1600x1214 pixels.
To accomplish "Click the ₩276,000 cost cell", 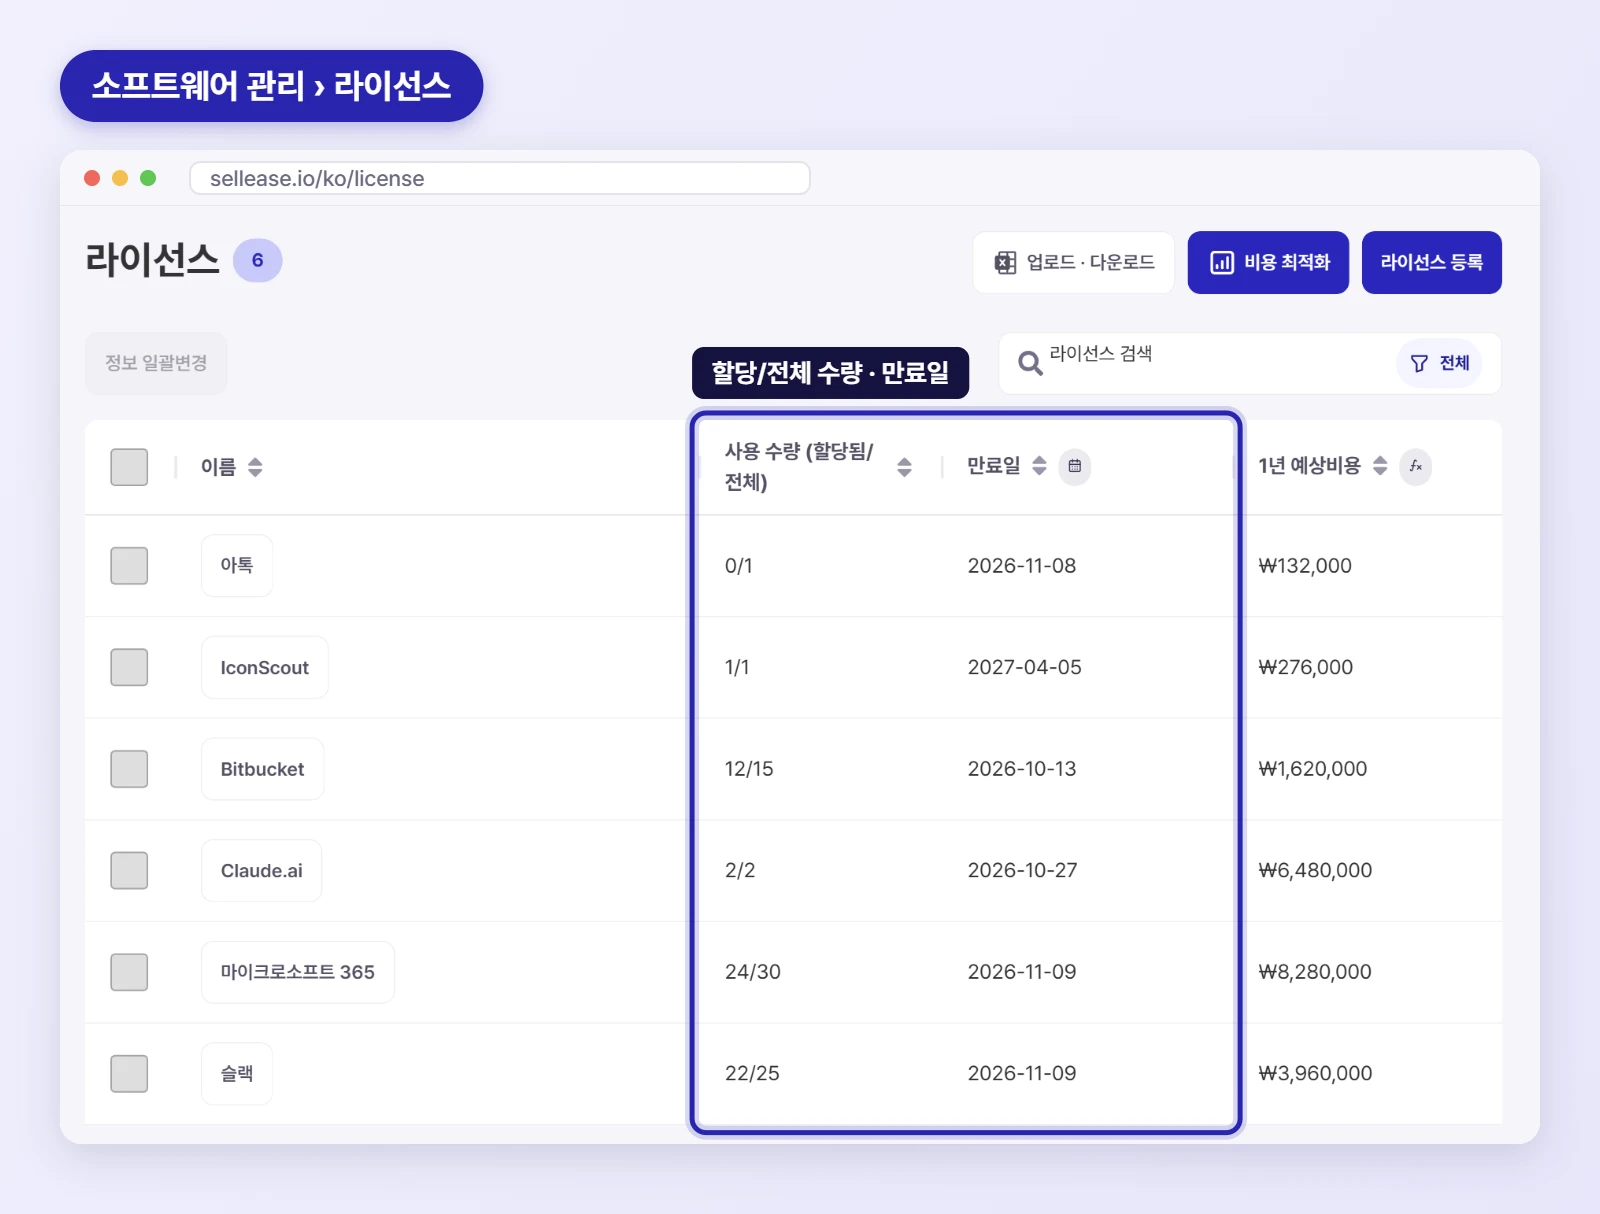I will pyautogui.click(x=1306, y=667).
